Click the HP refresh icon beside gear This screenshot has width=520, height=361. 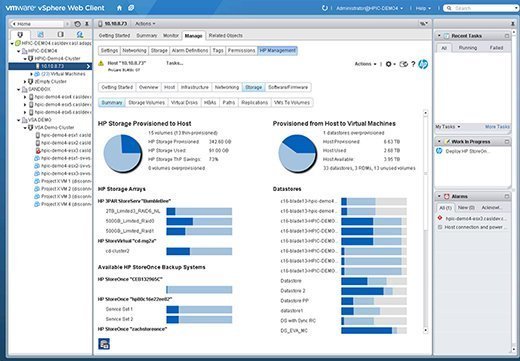[403, 64]
